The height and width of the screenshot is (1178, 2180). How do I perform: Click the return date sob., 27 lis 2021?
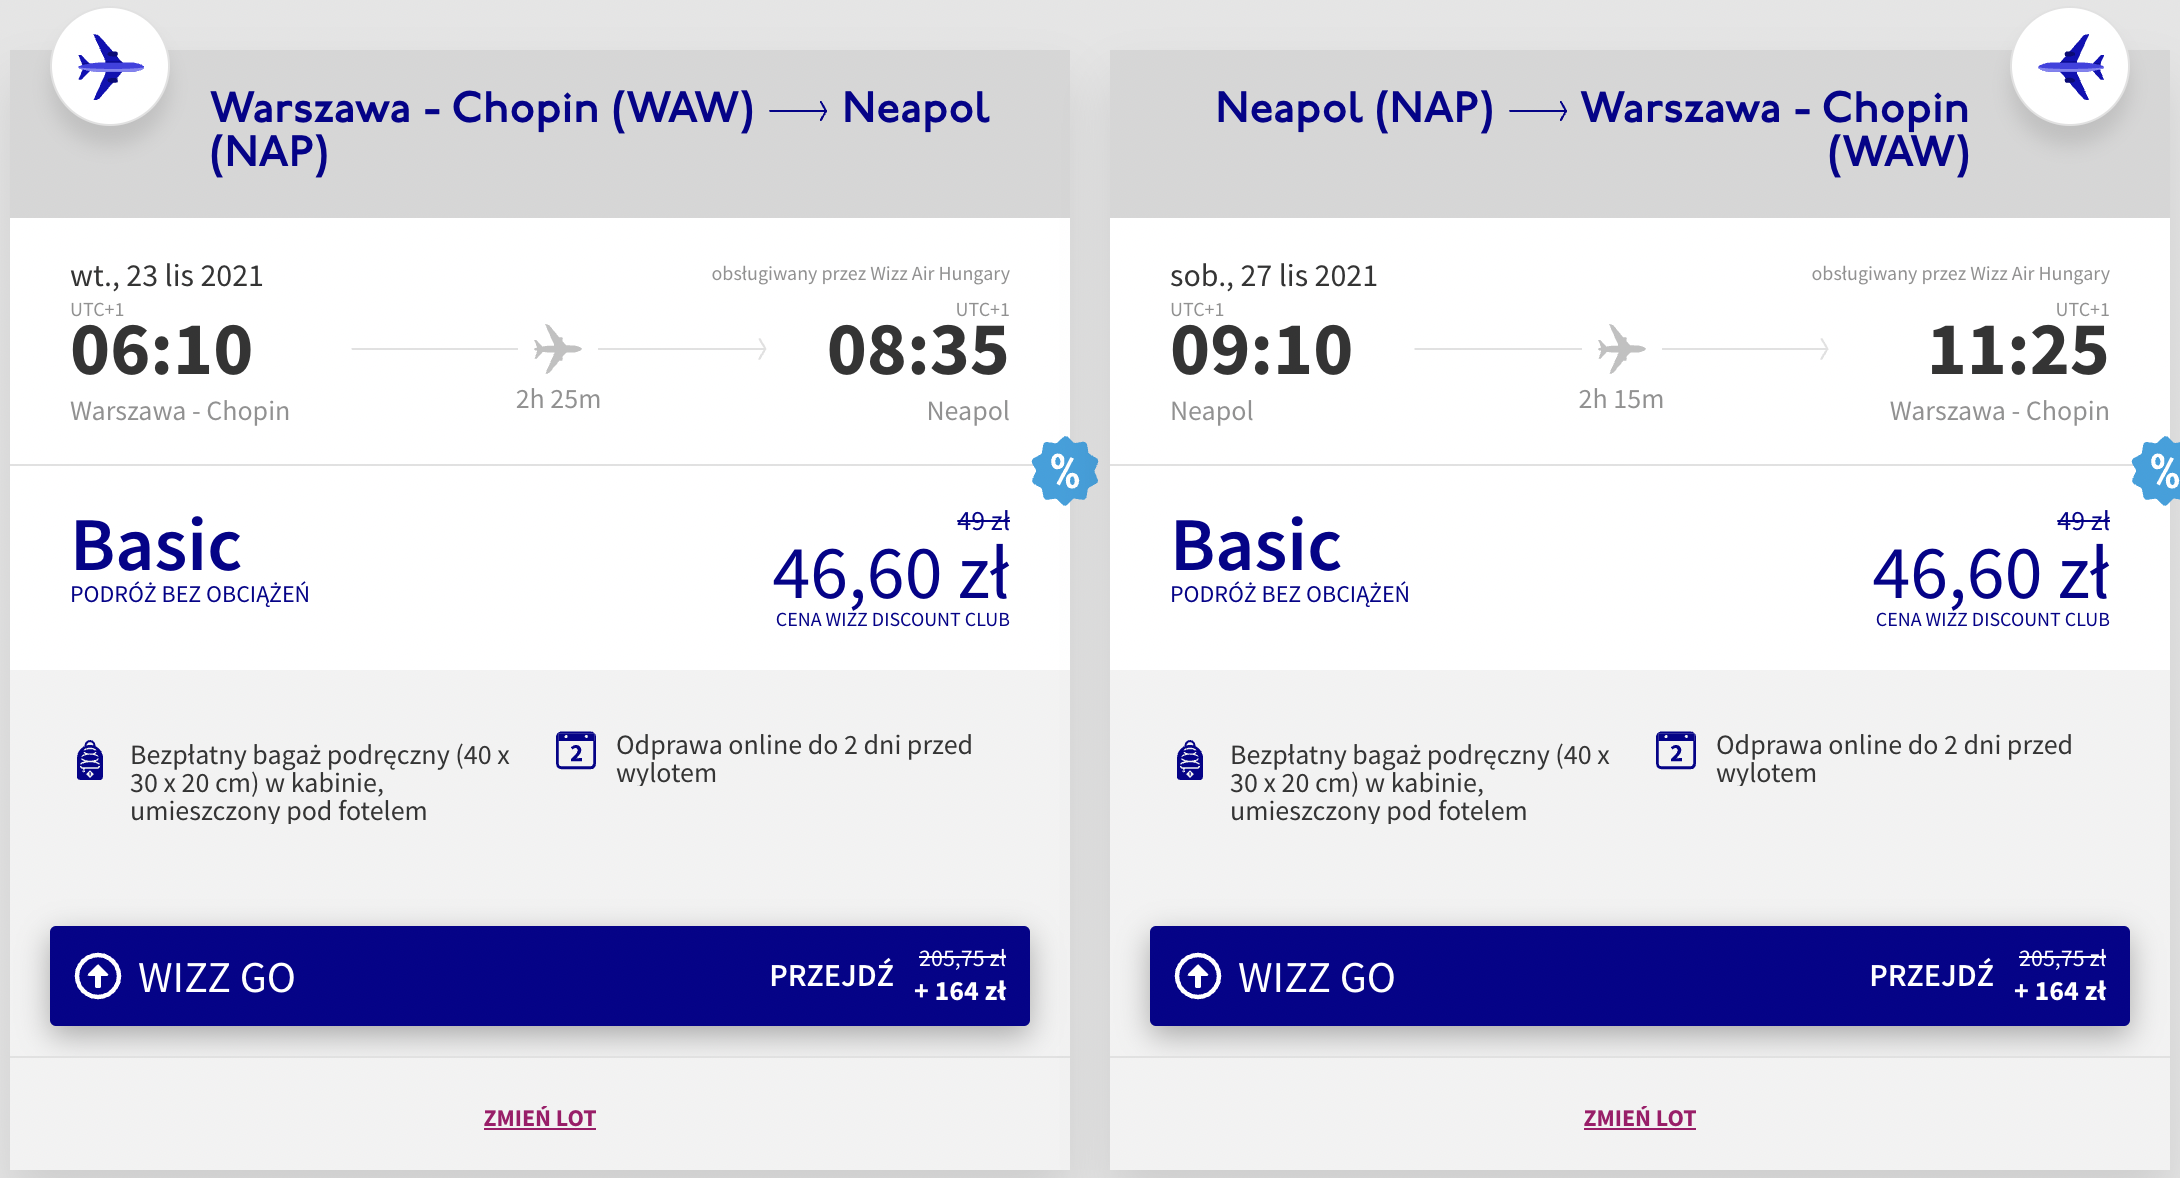click(x=1273, y=276)
